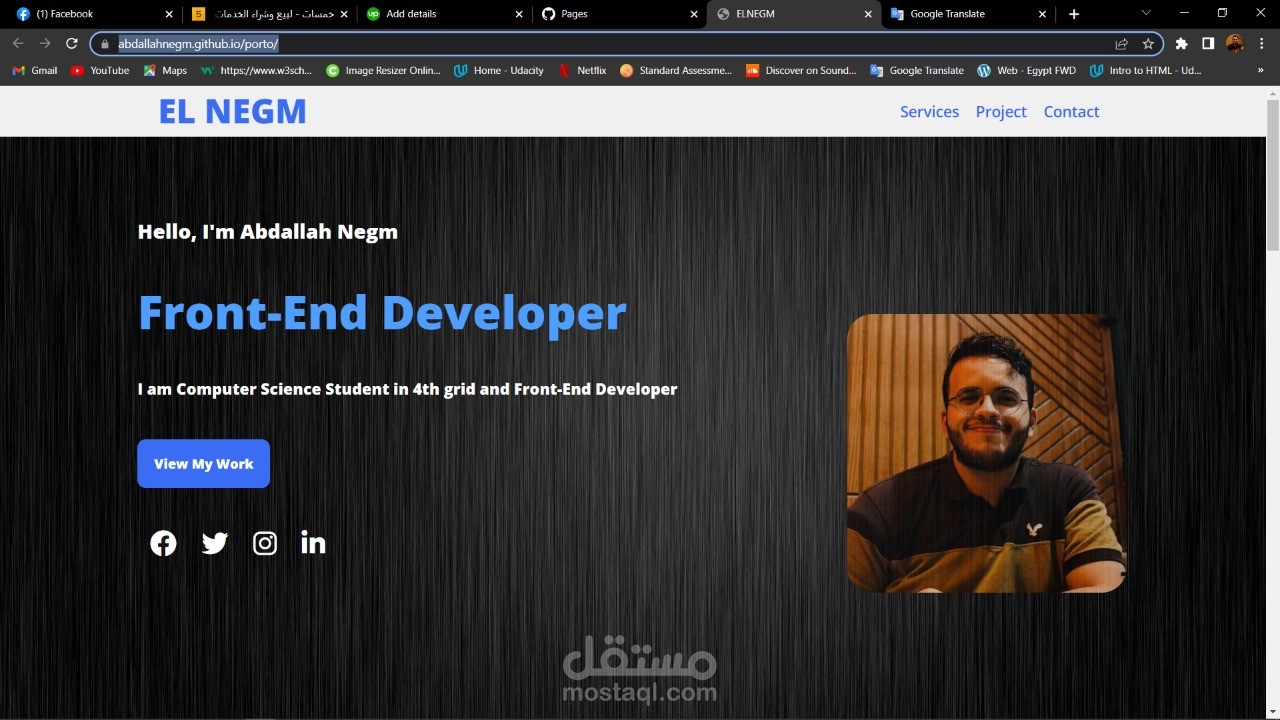Minimize the browser window

click(x=1184, y=13)
